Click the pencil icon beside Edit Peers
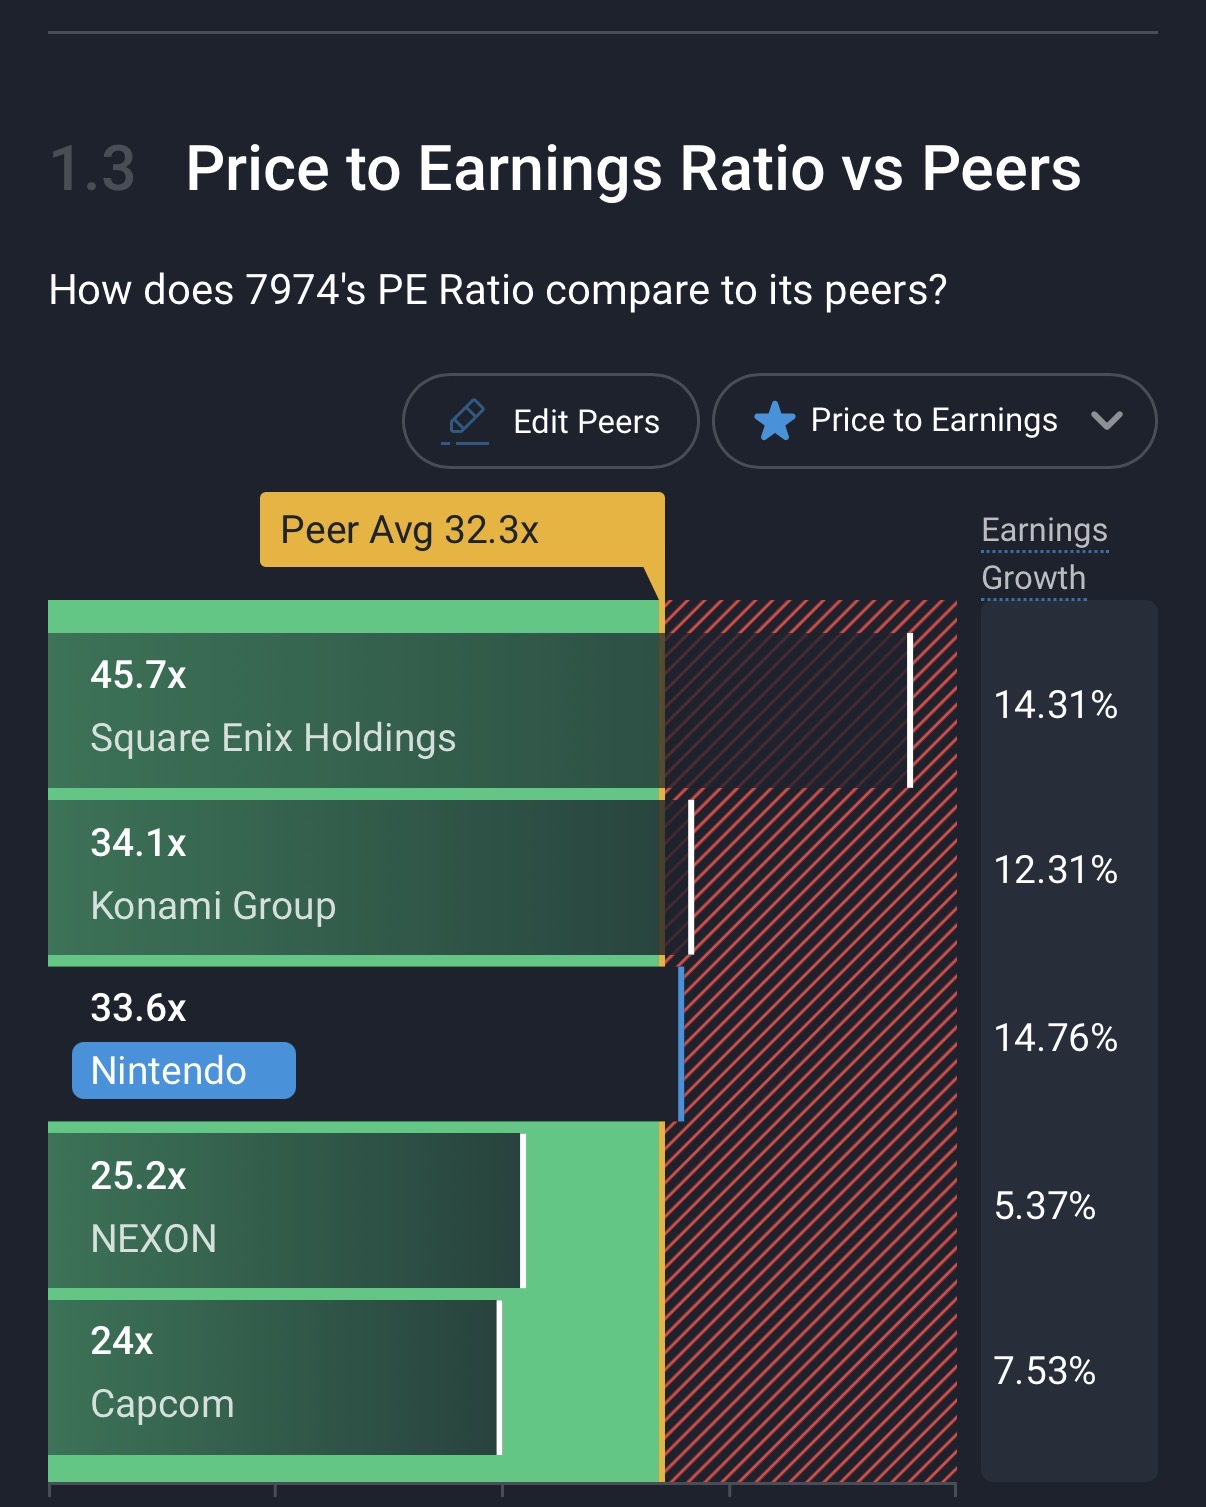Viewport: 1206px width, 1507px height. coord(465,420)
